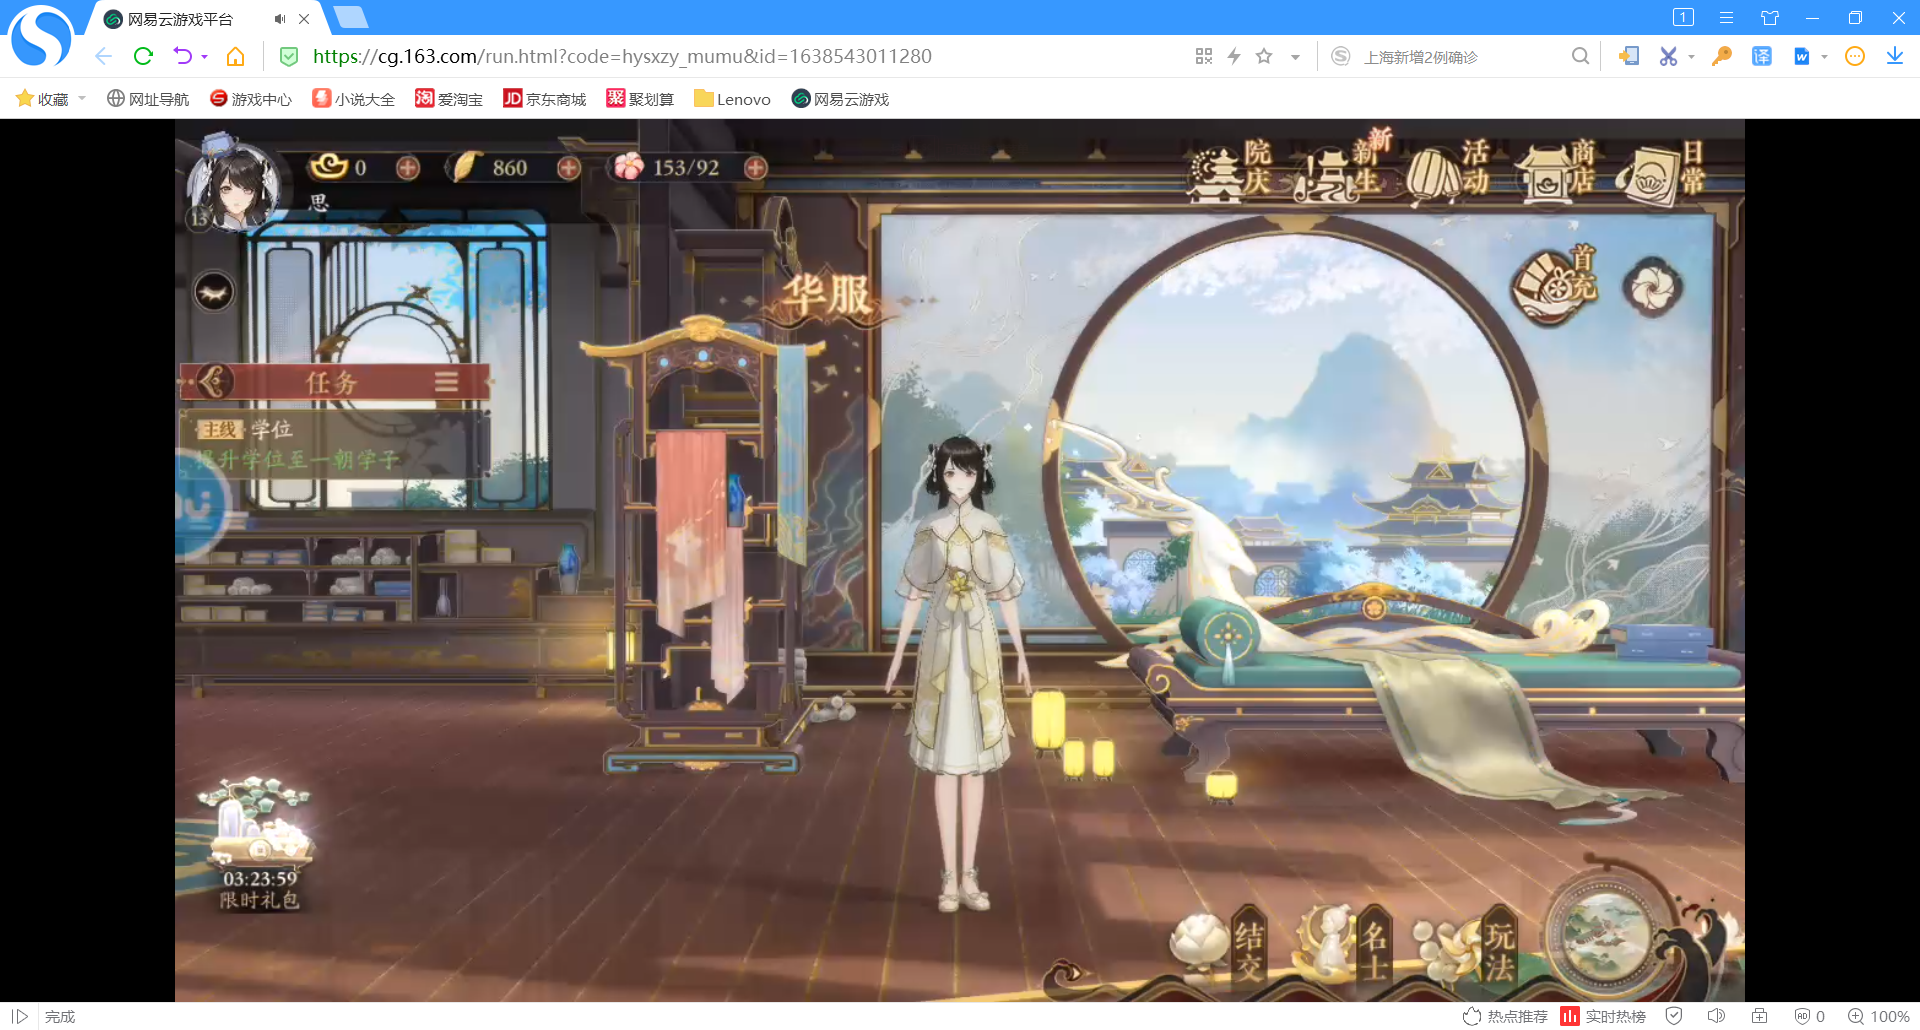This screenshot has height=1030, width=1920.
Task: Bookmark this page with the star icon
Action: [x=1264, y=56]
